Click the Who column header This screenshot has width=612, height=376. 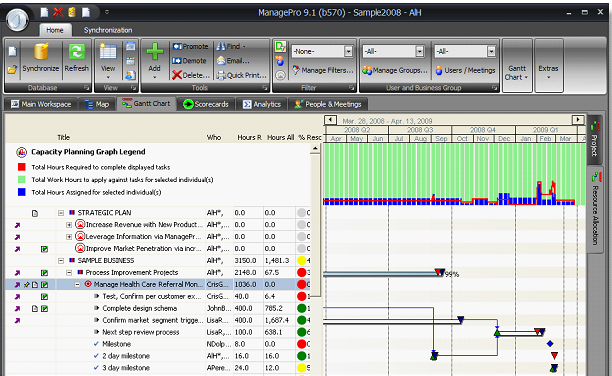[213, 137]
